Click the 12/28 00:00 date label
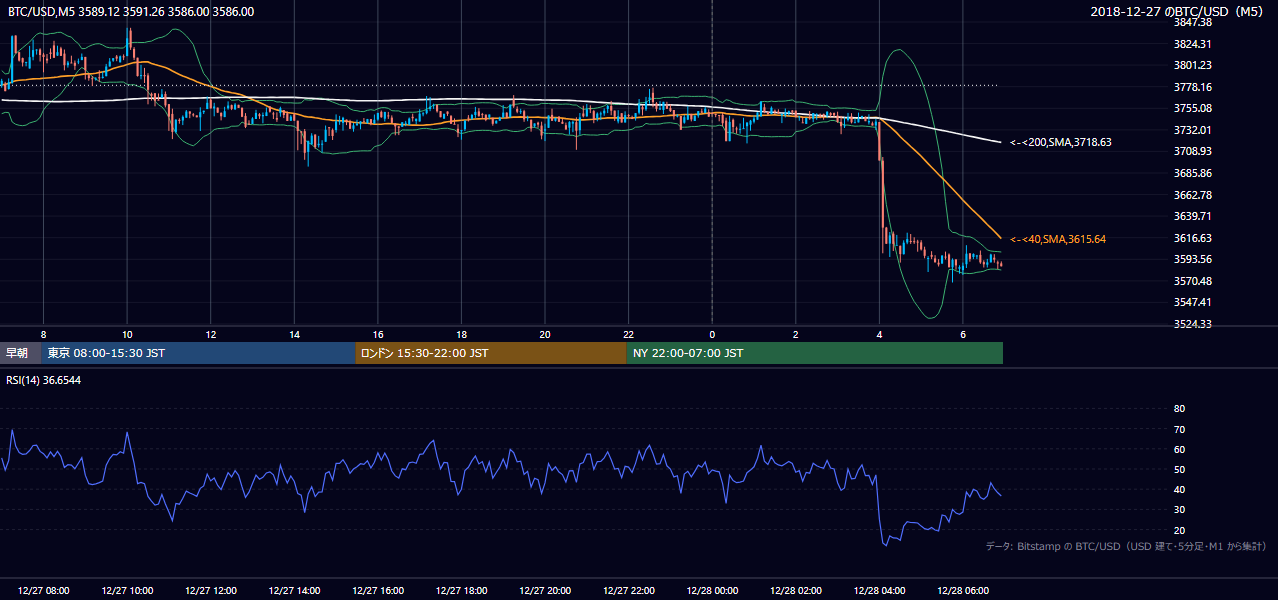Screen dimensions: 1278x600 [x=712, y=591]
